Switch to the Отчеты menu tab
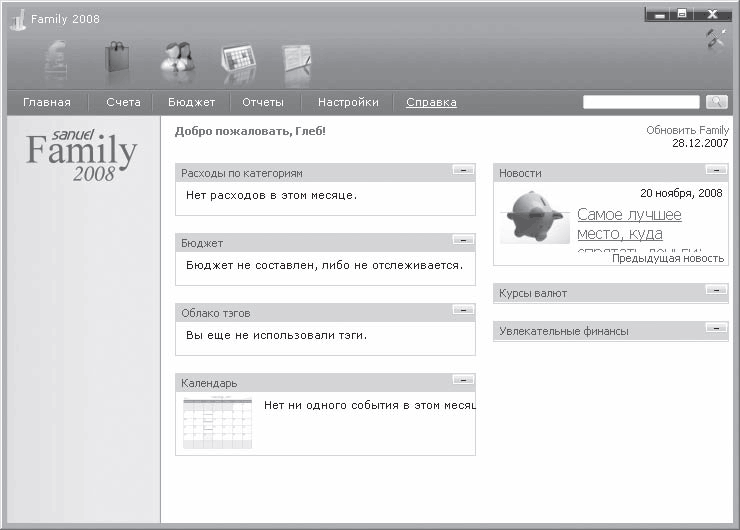The width and height of the screenshot is (740, 530). (x=263, y=102)
